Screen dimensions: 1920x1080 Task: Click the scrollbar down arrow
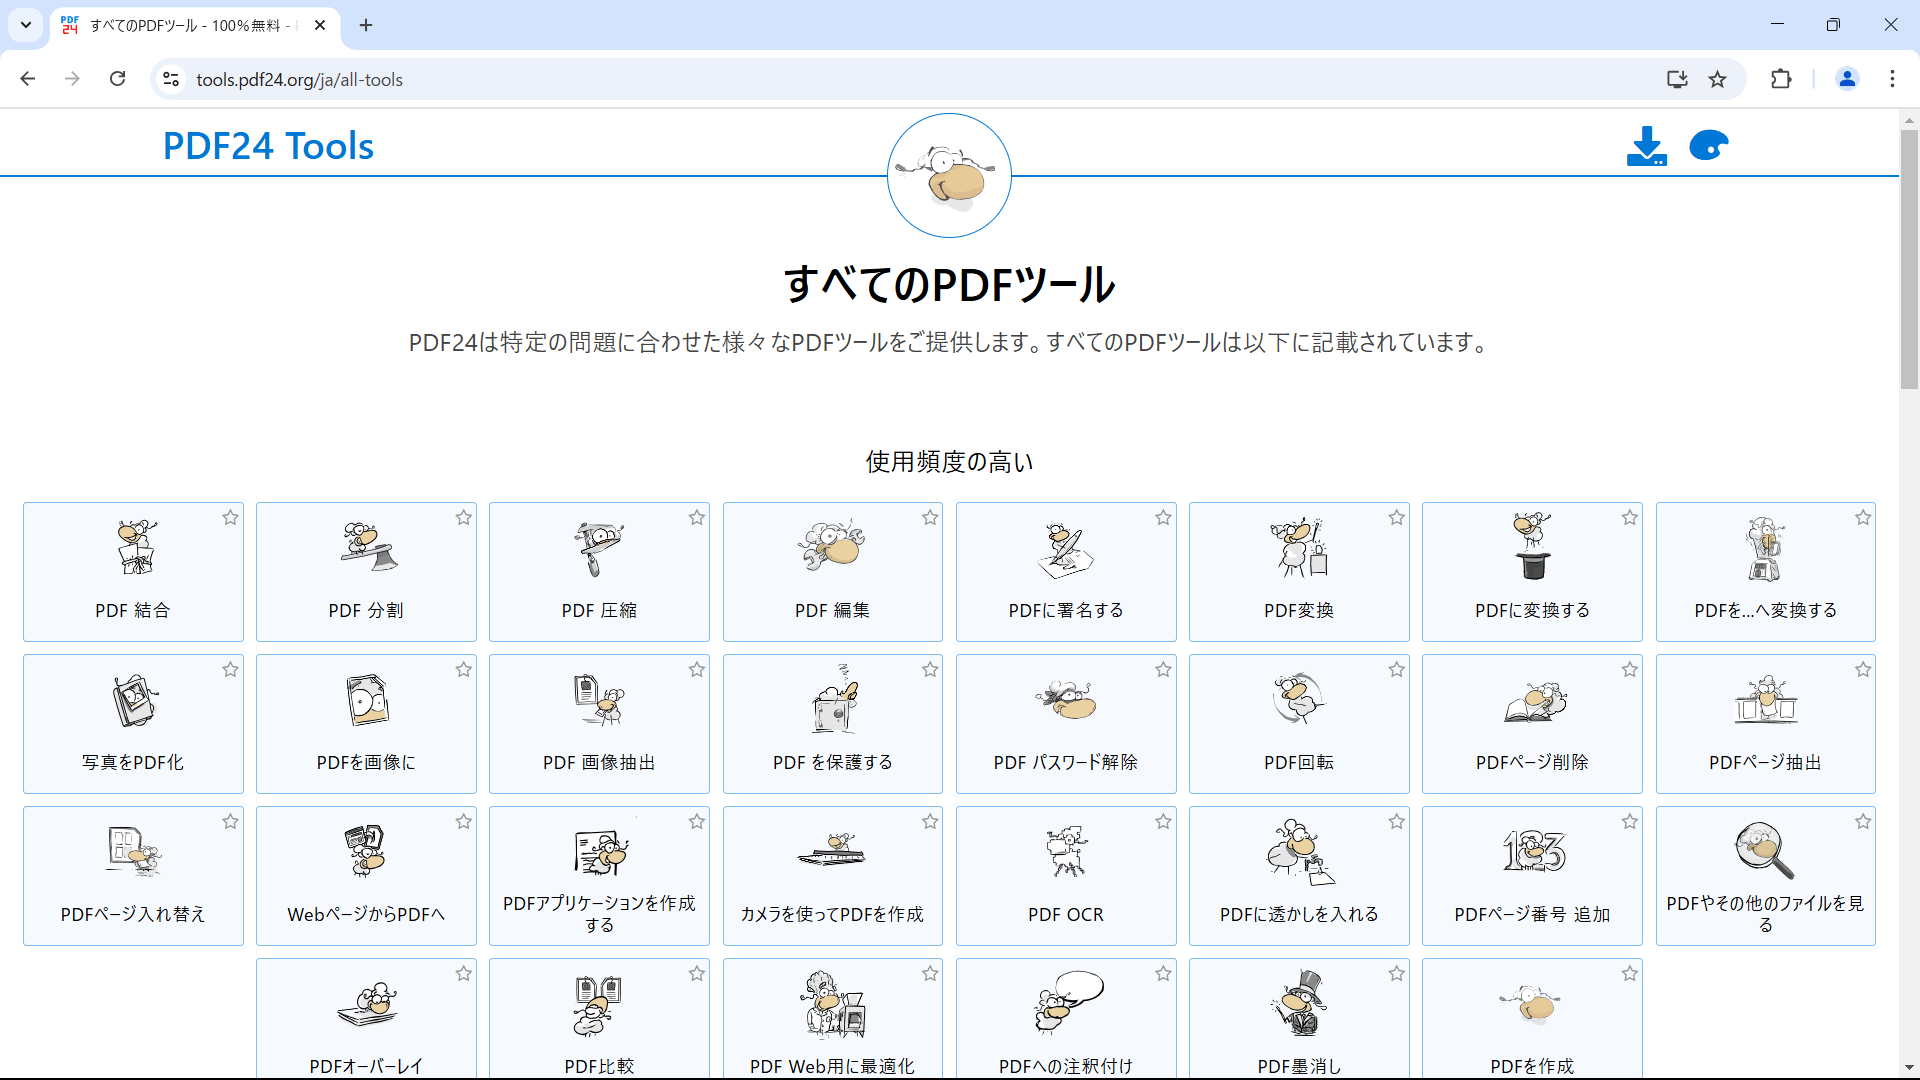pyautogui.click(x=1909, y=1068)
